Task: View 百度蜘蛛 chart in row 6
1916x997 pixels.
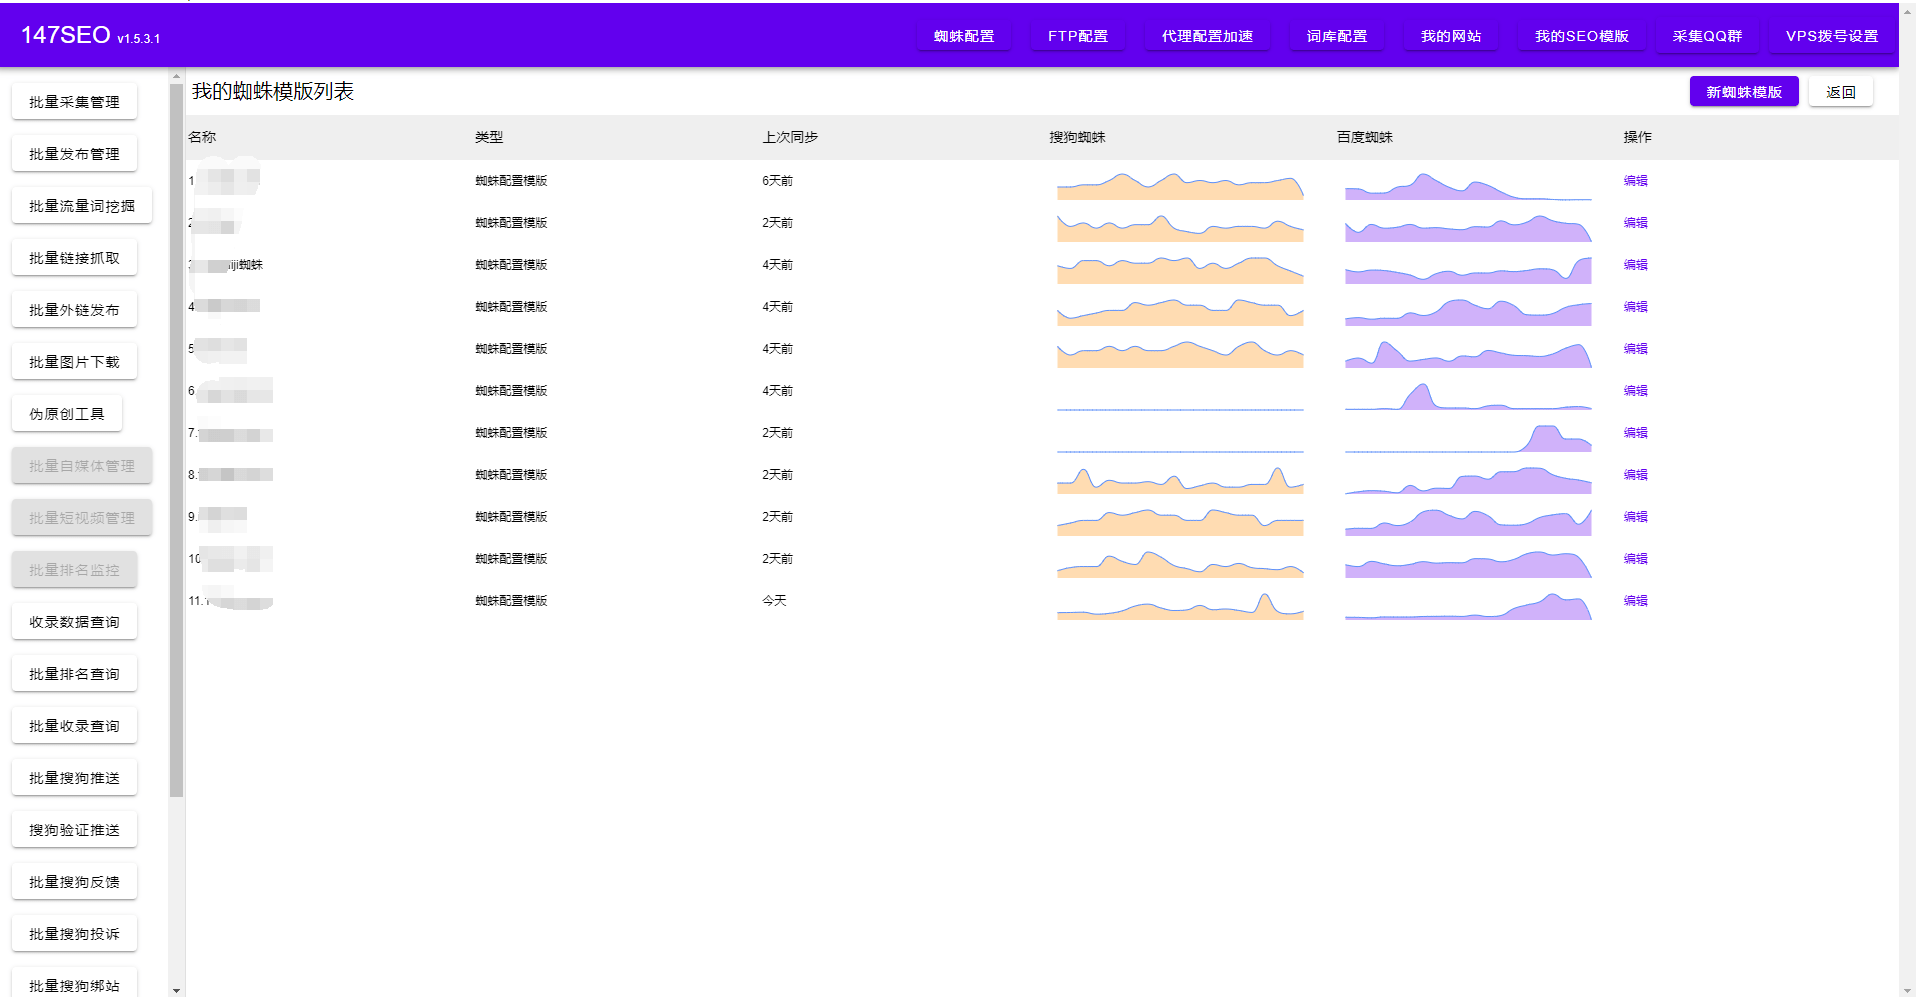Action: point(1467,395)
